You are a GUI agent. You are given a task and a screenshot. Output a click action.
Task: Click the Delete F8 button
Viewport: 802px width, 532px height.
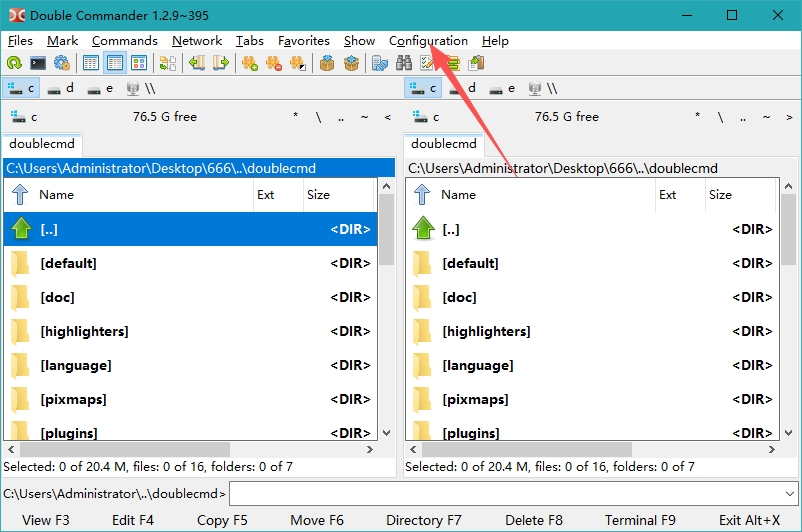click(x=533, y=520)
